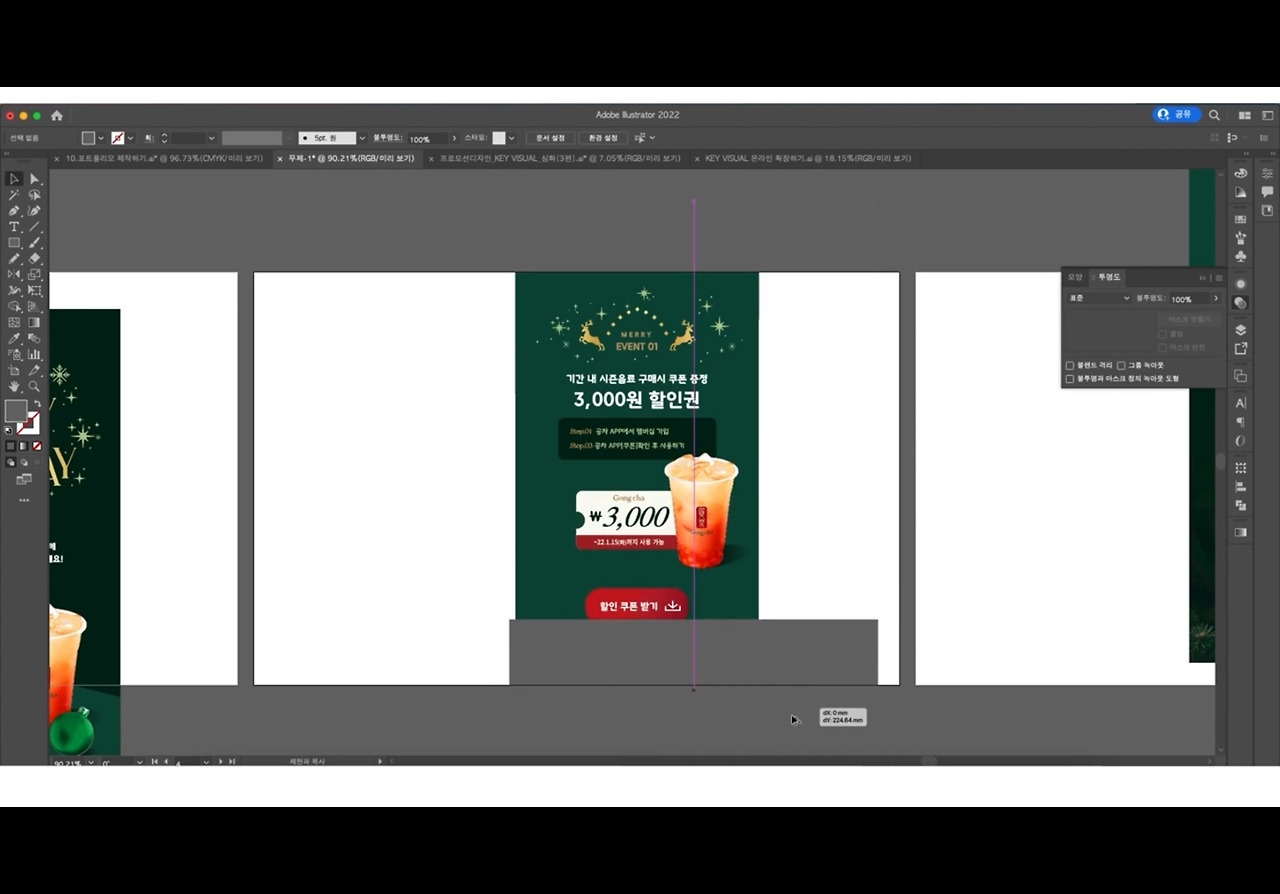
Task: Collapse the Transparency panel with double arrows
Action: coord(1203,278)
